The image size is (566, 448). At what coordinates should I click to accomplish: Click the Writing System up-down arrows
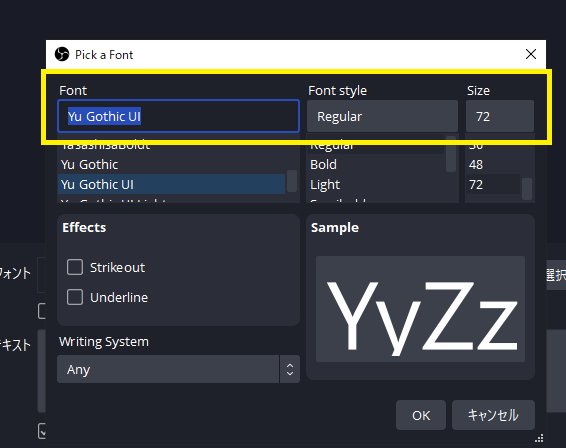click(289, 369)
